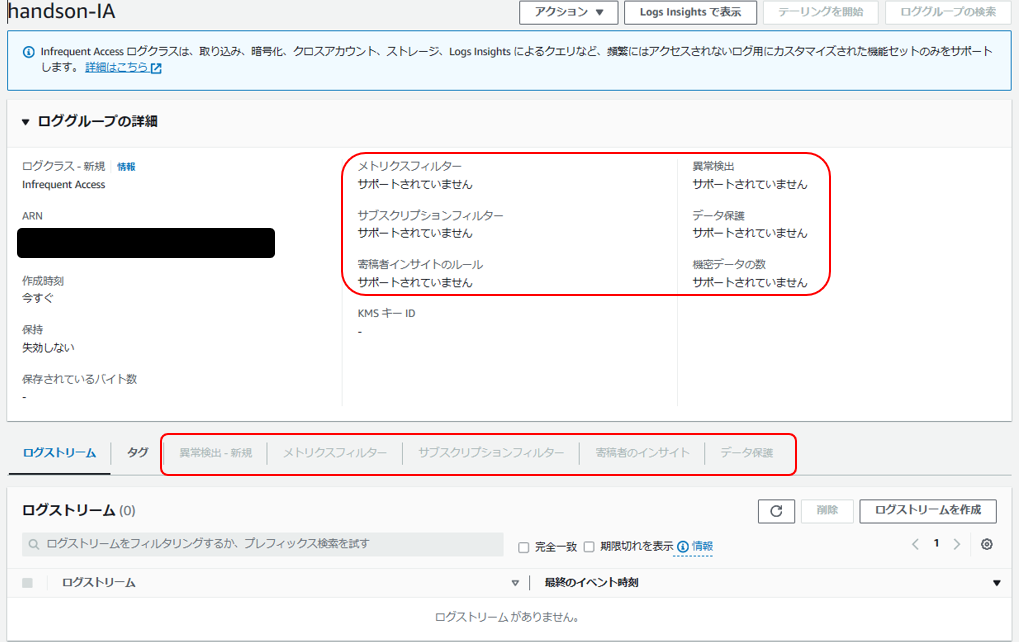Select the 寄稿者のインサイト tab
Image resolution: width=1022 pixels, height=642 pixels.
coord(642,453)
